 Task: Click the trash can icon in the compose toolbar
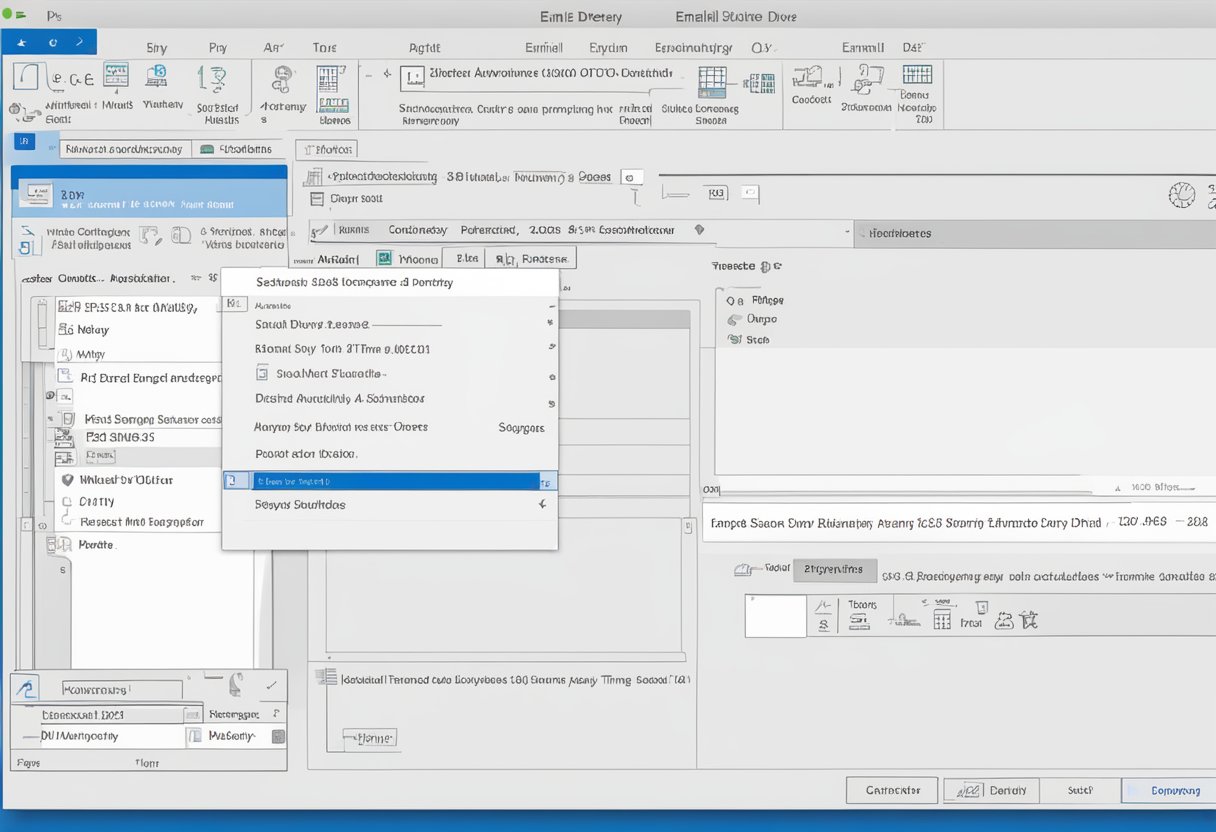coord(983,608)
